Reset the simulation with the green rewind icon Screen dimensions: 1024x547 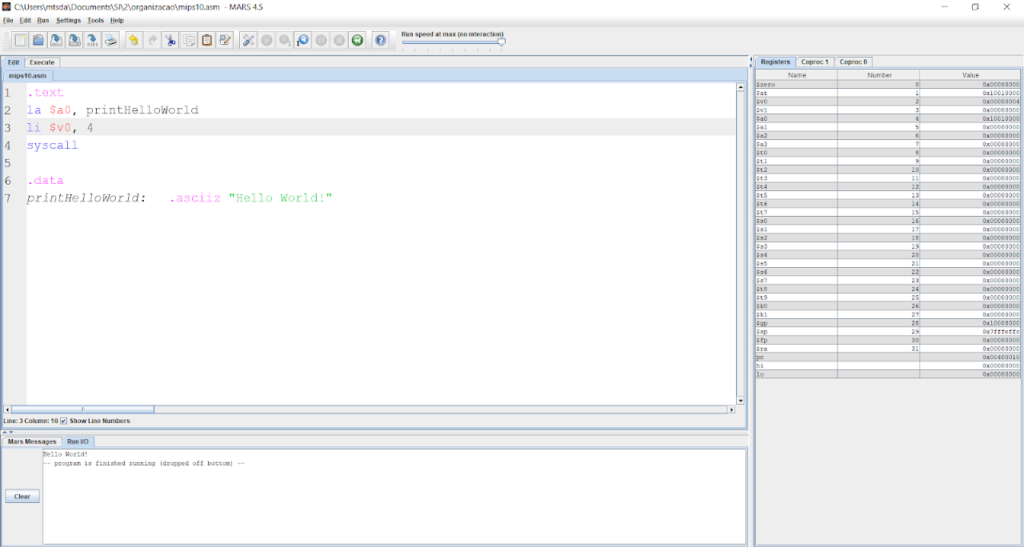[x=357, y=40]
